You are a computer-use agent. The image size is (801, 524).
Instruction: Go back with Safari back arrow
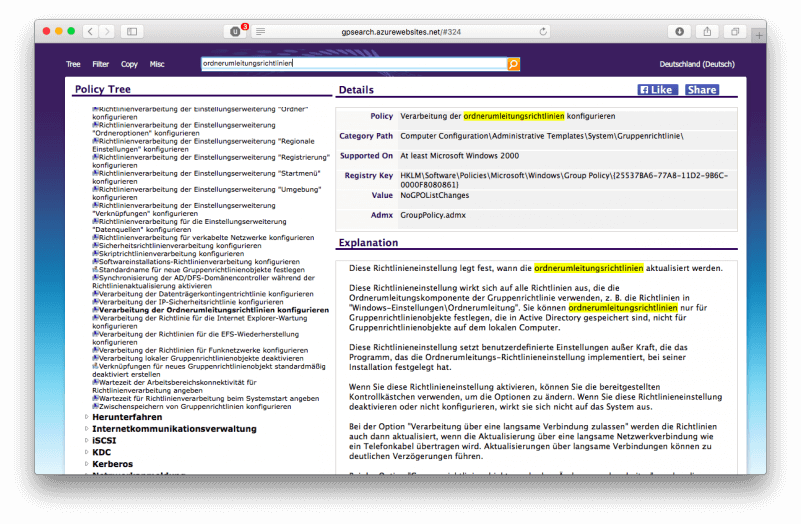(x=90, y=32)
